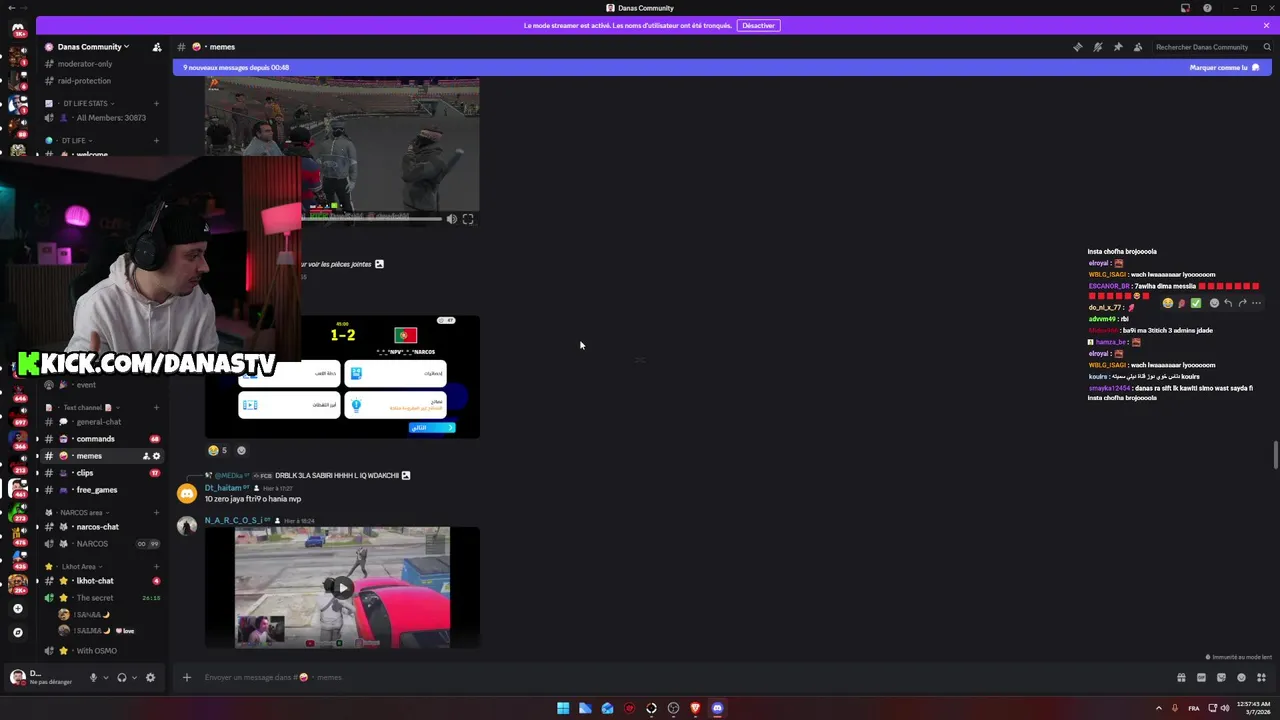Toggle notification settings bell in header
1280x720 pixels.
click(x=1097, y=47)
